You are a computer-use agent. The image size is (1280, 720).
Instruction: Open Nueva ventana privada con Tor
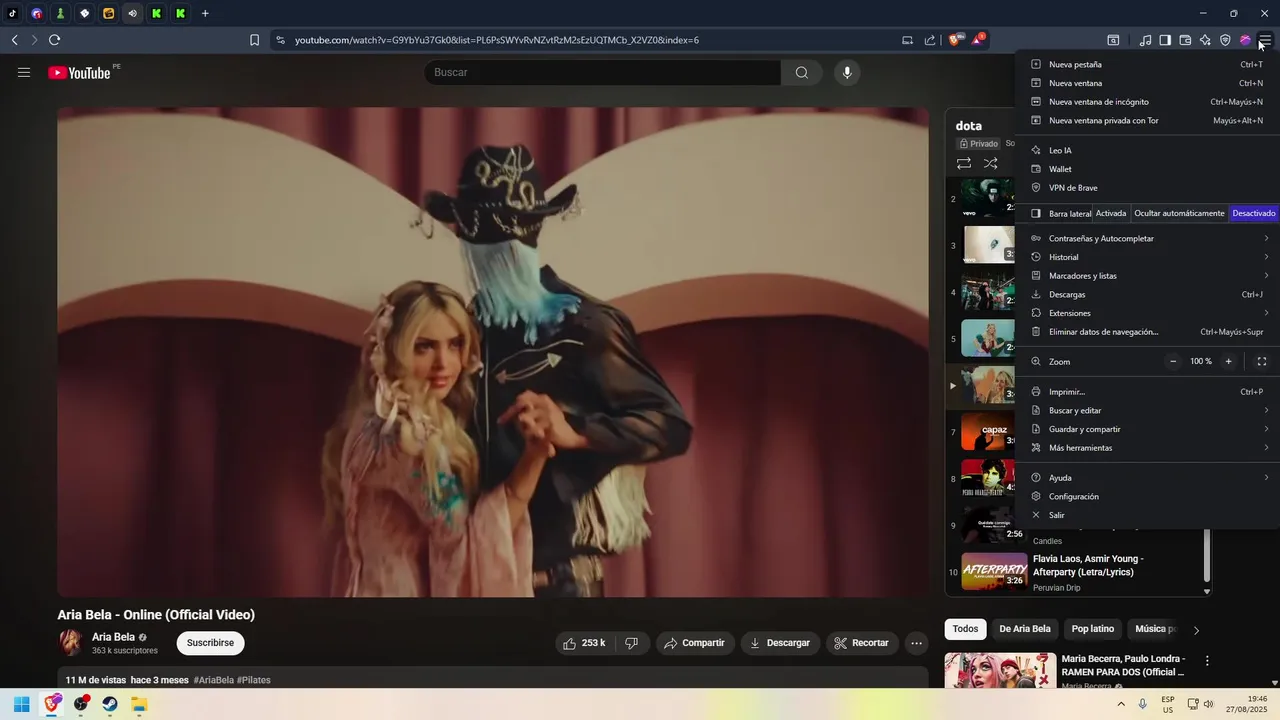coord(1147,121)
